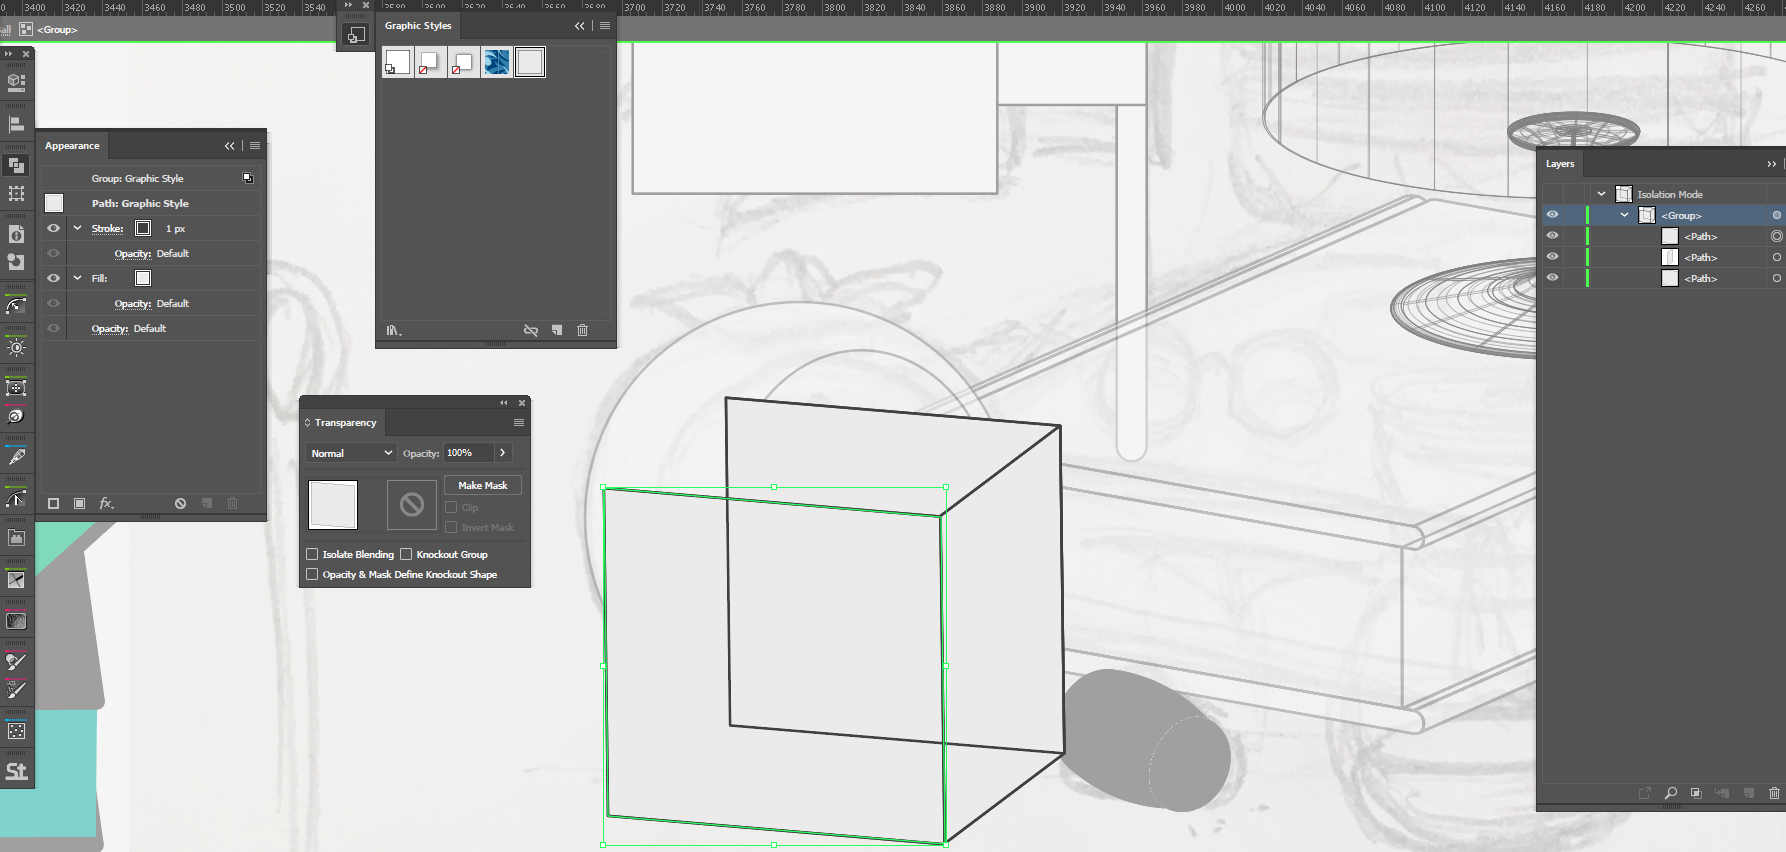
Task: Enable Knockout Group checkbox
Action: (x=406, y=554)
